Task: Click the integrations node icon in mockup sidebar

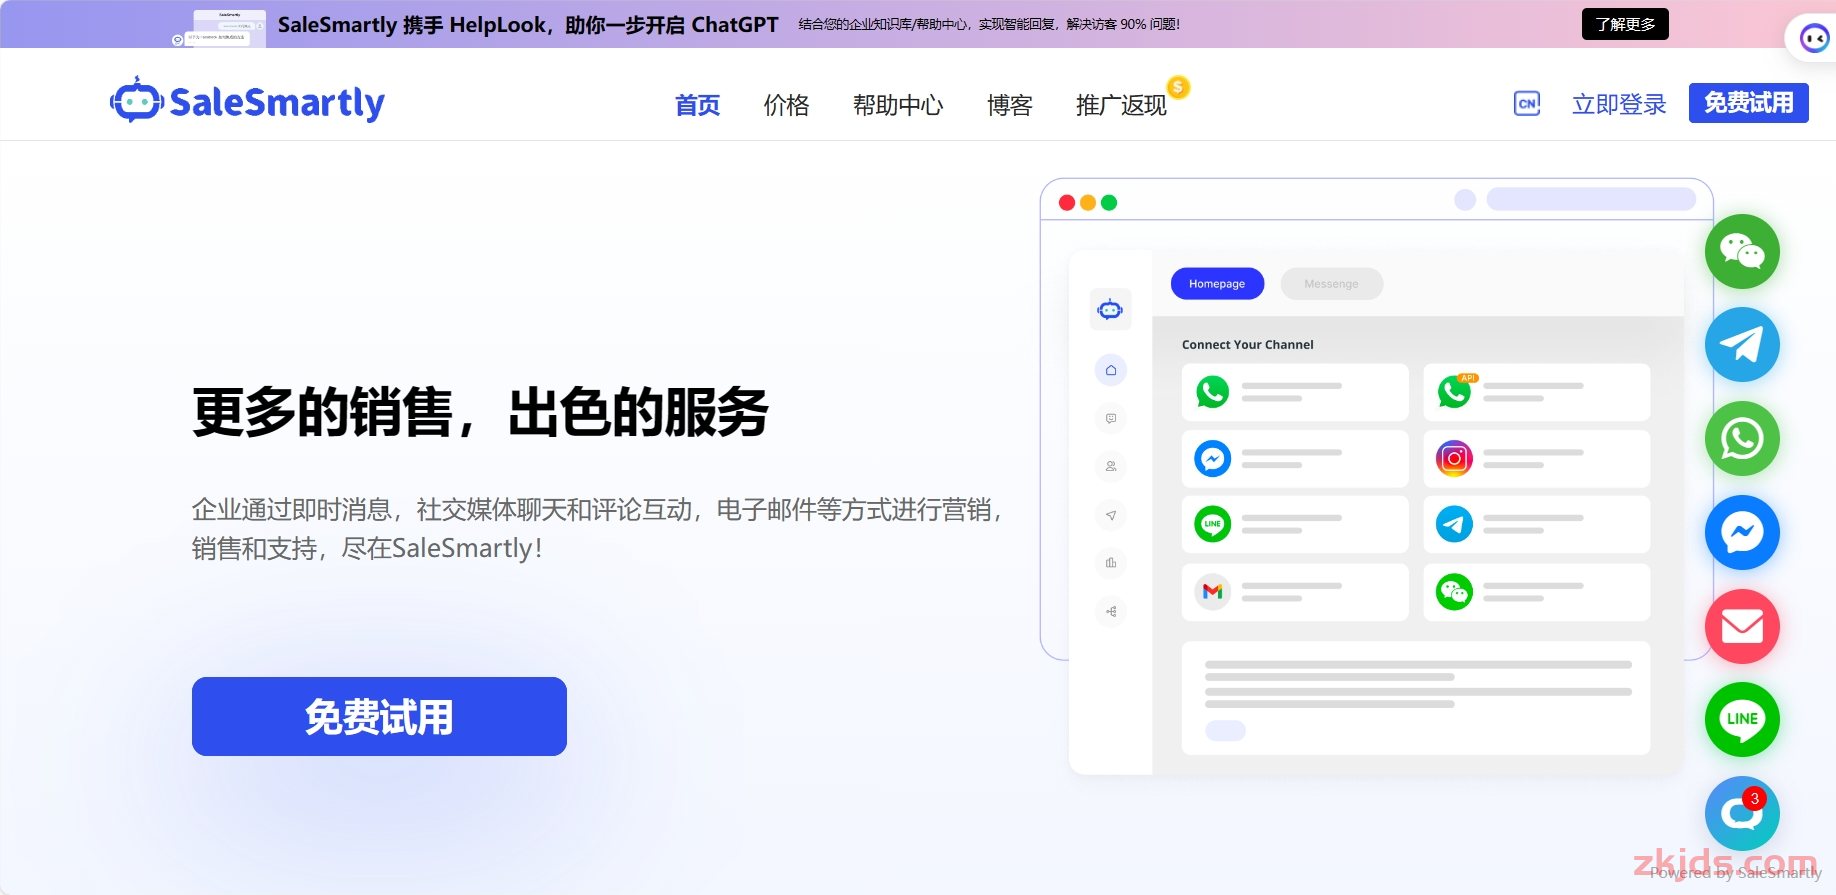Action: (x=1110, y=611)
